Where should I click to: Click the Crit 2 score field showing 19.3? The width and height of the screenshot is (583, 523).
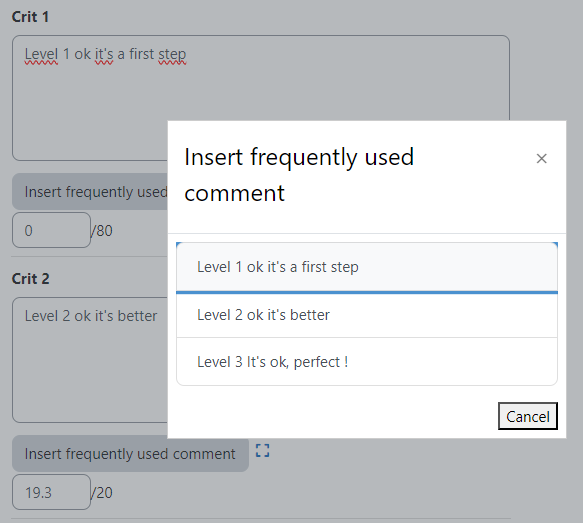51,492
